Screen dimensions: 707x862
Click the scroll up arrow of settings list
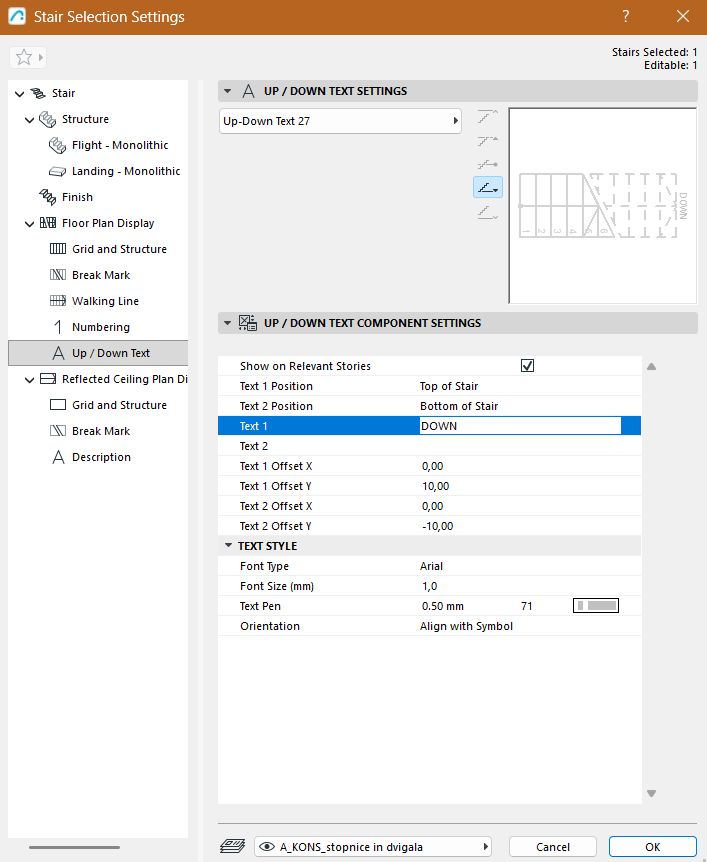(651, 367)
